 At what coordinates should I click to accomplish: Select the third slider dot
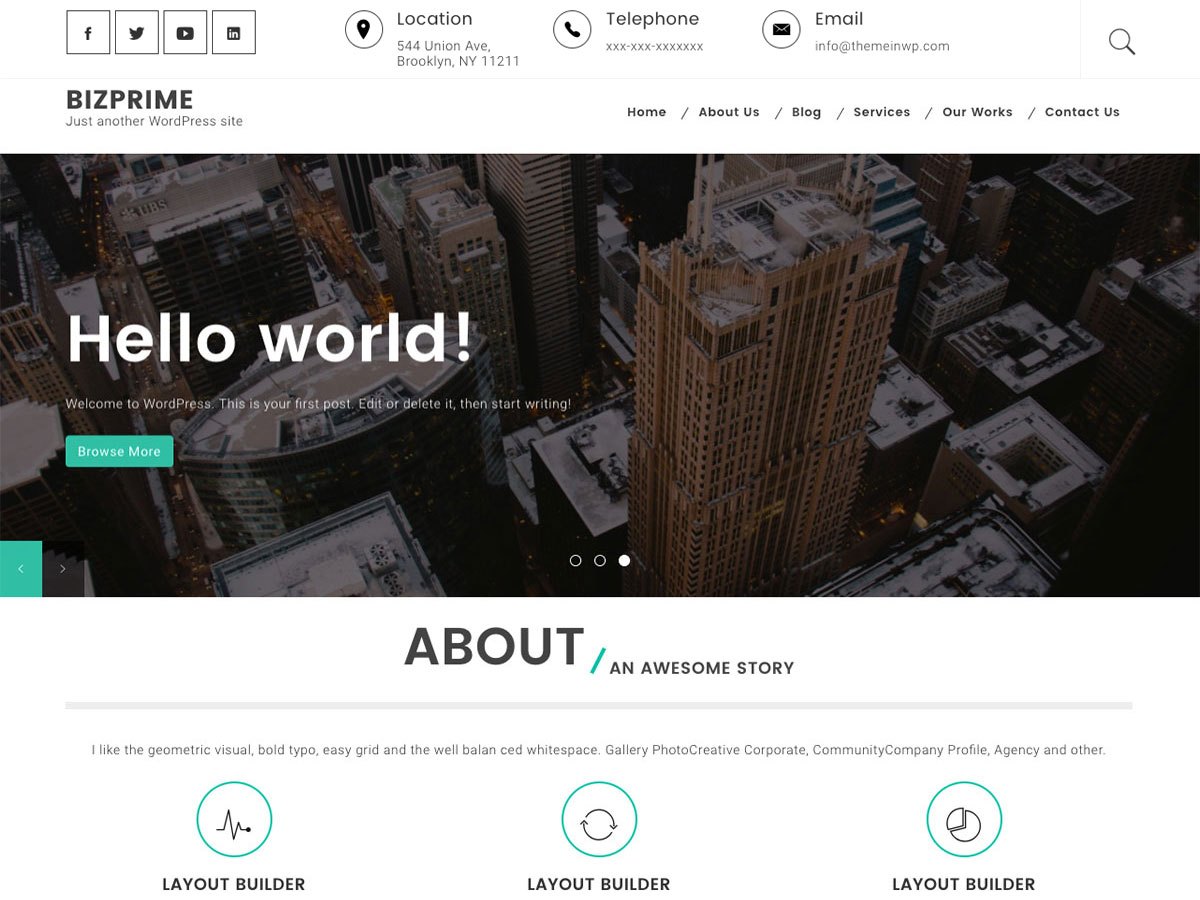624,561
